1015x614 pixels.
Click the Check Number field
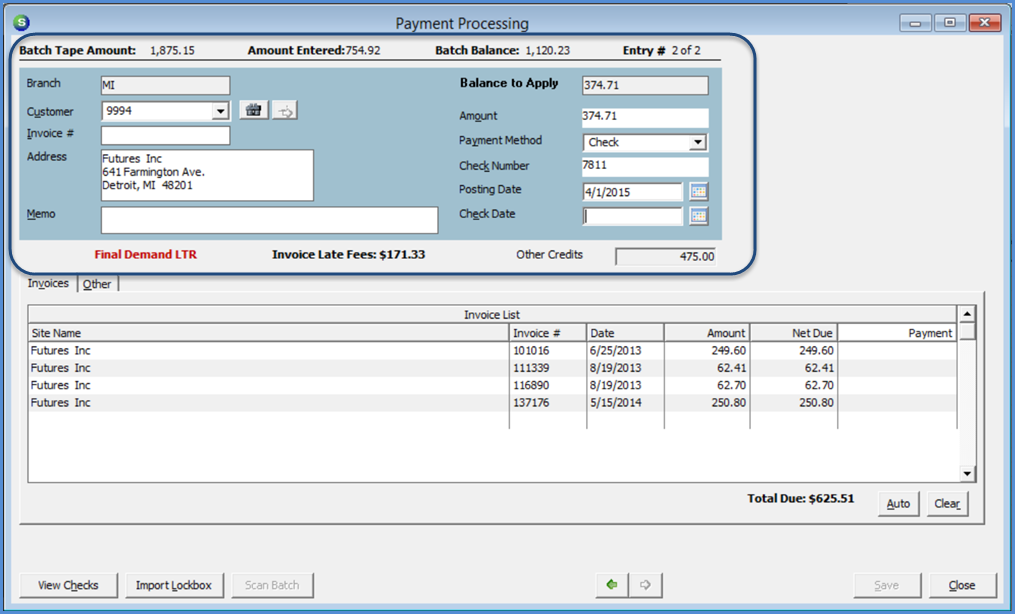[x=644, y=167]
